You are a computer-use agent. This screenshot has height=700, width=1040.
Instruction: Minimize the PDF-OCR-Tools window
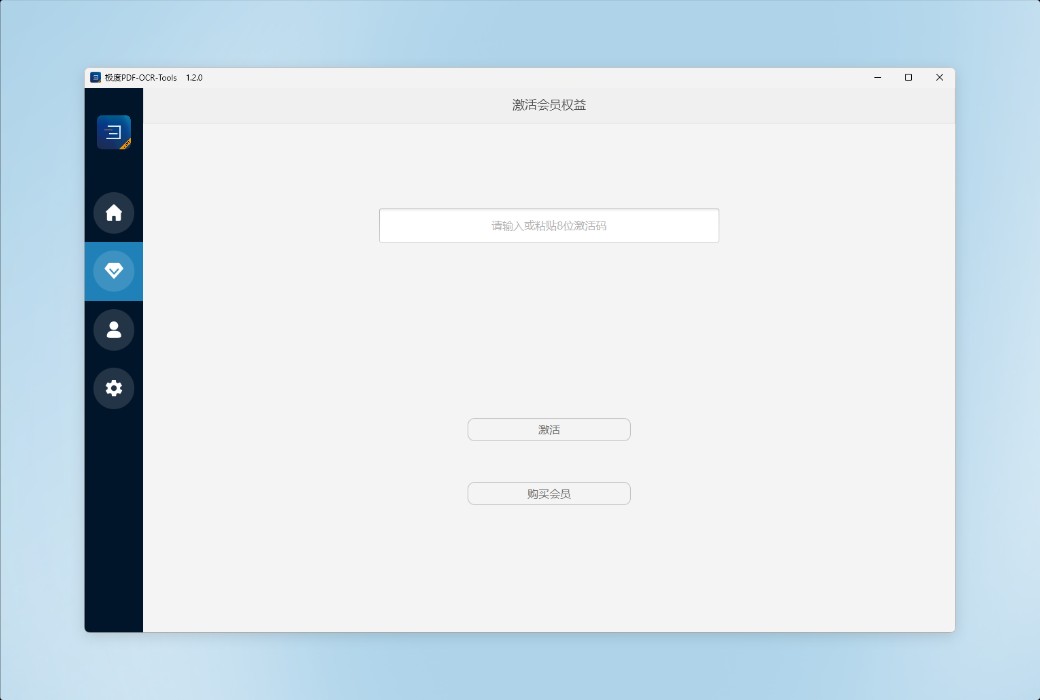point(878,78)
